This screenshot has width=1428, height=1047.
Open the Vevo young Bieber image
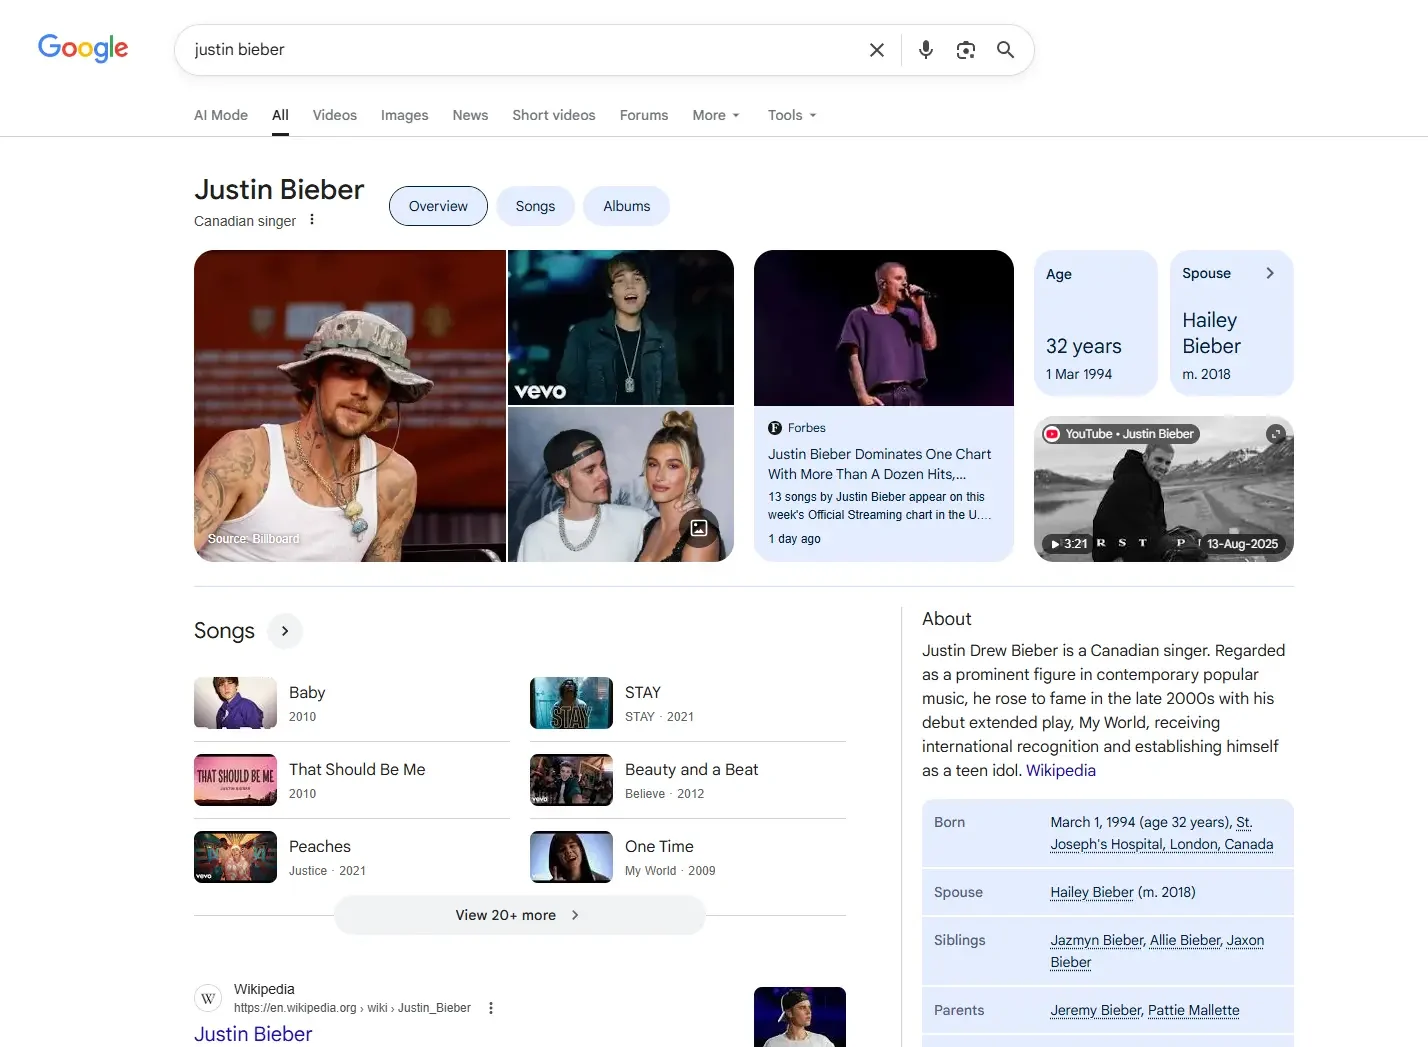pos(621,327)
